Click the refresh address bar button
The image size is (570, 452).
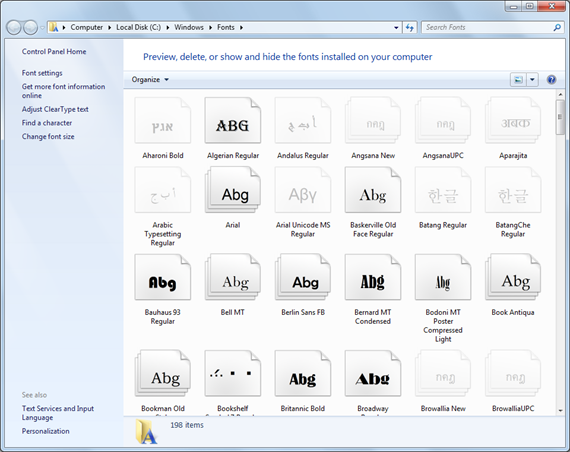(x=409, y=27)
